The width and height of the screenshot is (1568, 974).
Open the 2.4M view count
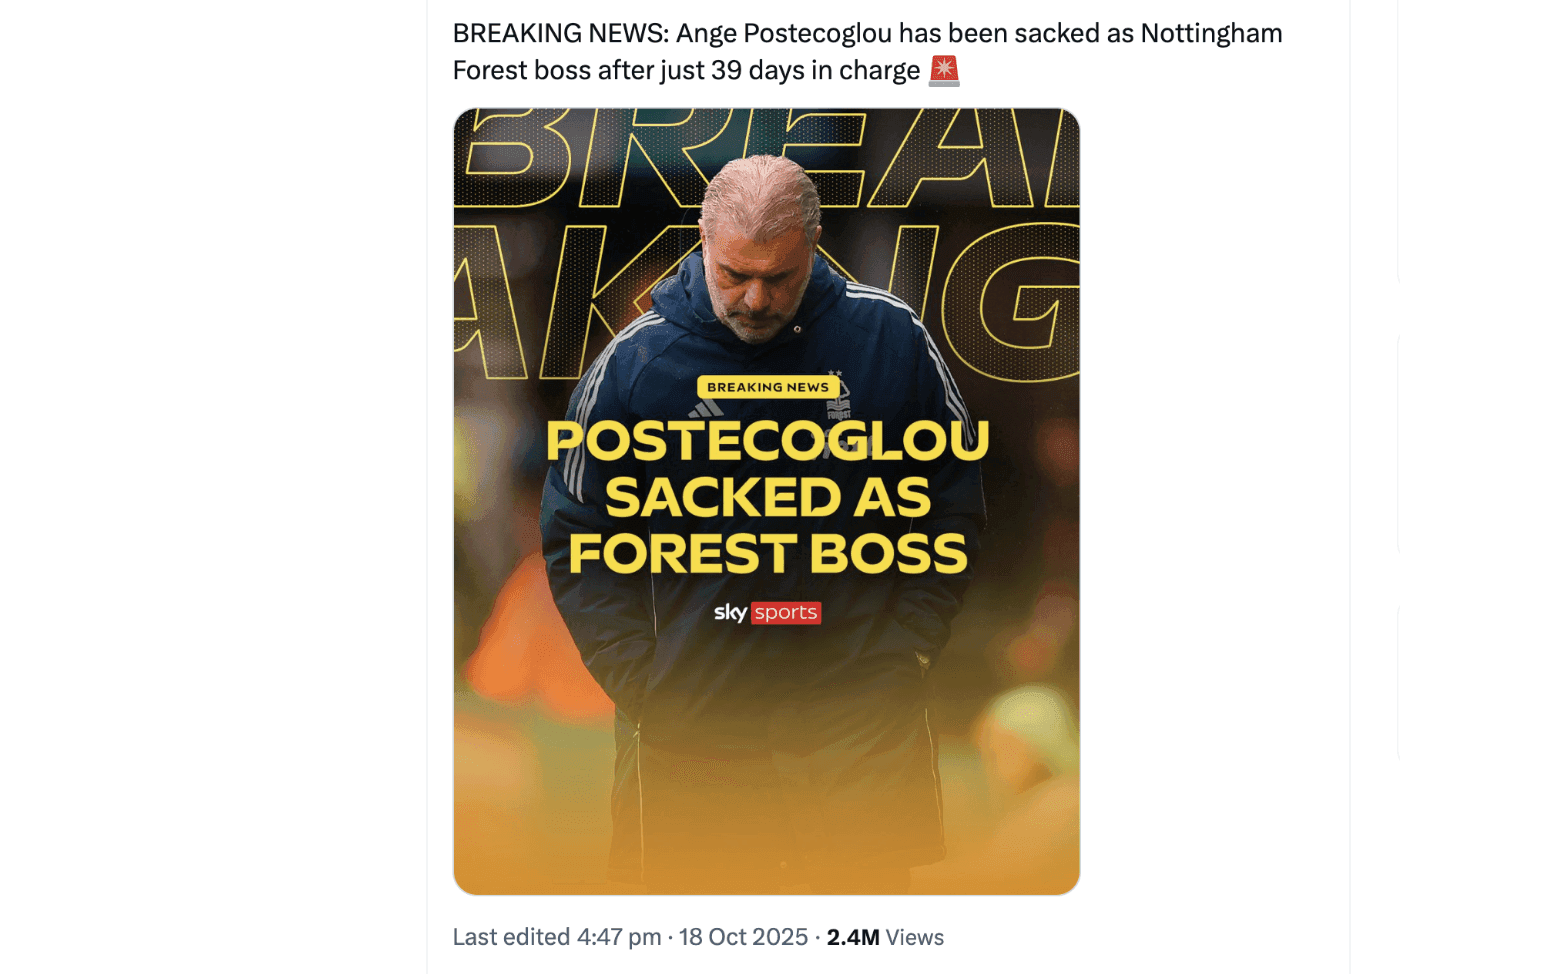pos(852,937)
